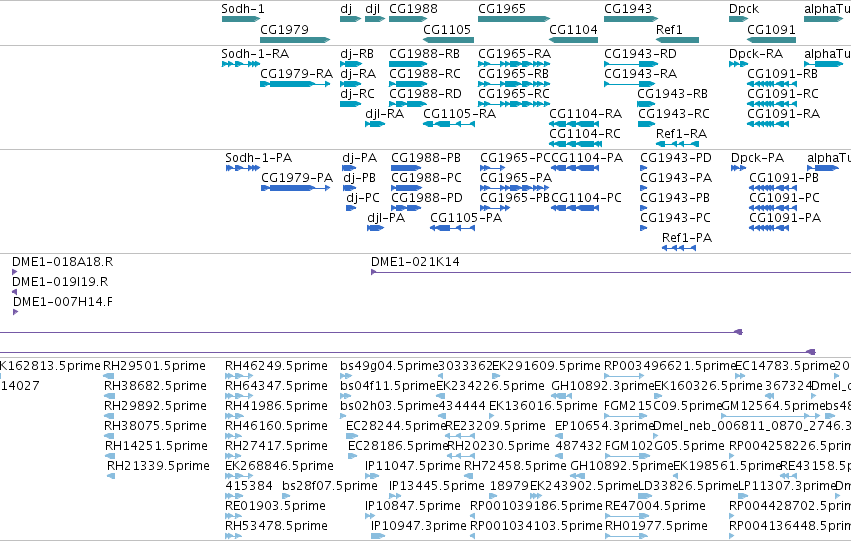Select the CG1979 gene label
The image size is (851, 541).
(x=284, y=29)
